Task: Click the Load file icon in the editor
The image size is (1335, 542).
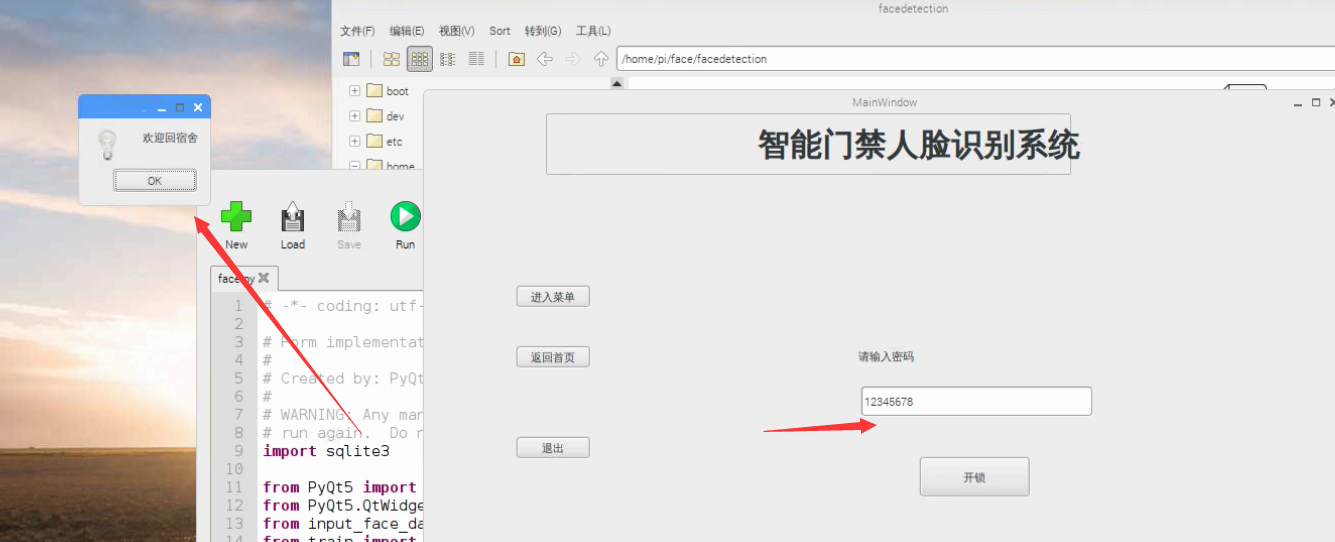Action: tap(292, 217)
